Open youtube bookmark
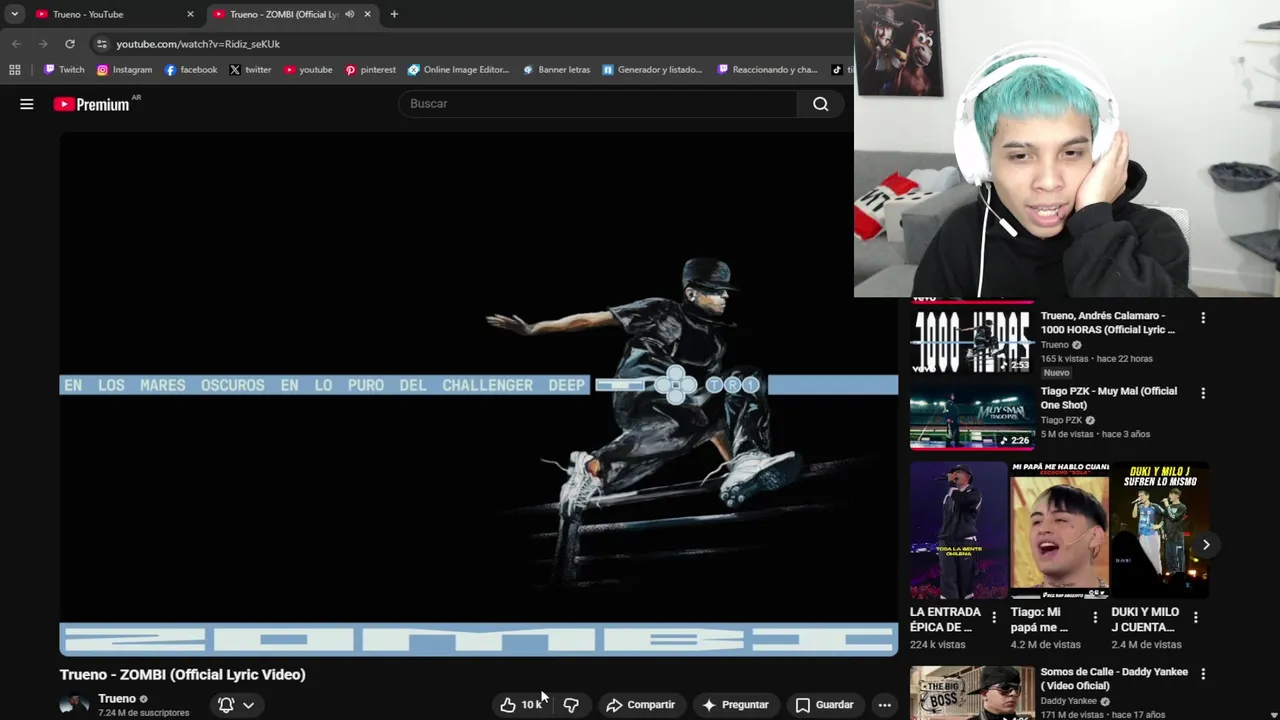This screenshot has width=1280, height=720. [x=308, y=70]
